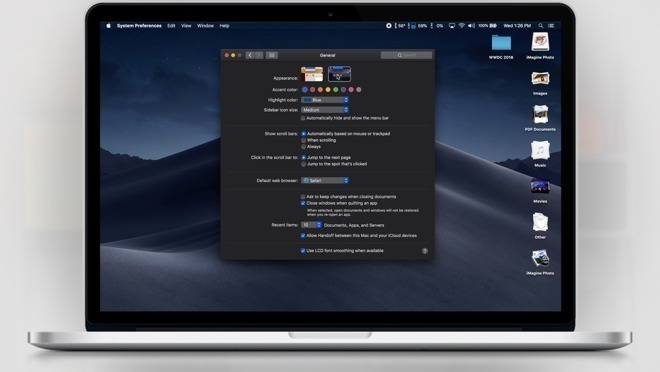660x372 pixels.
Task: Enable Ask to keep changes when closing documents
Action: coord(303,197)
